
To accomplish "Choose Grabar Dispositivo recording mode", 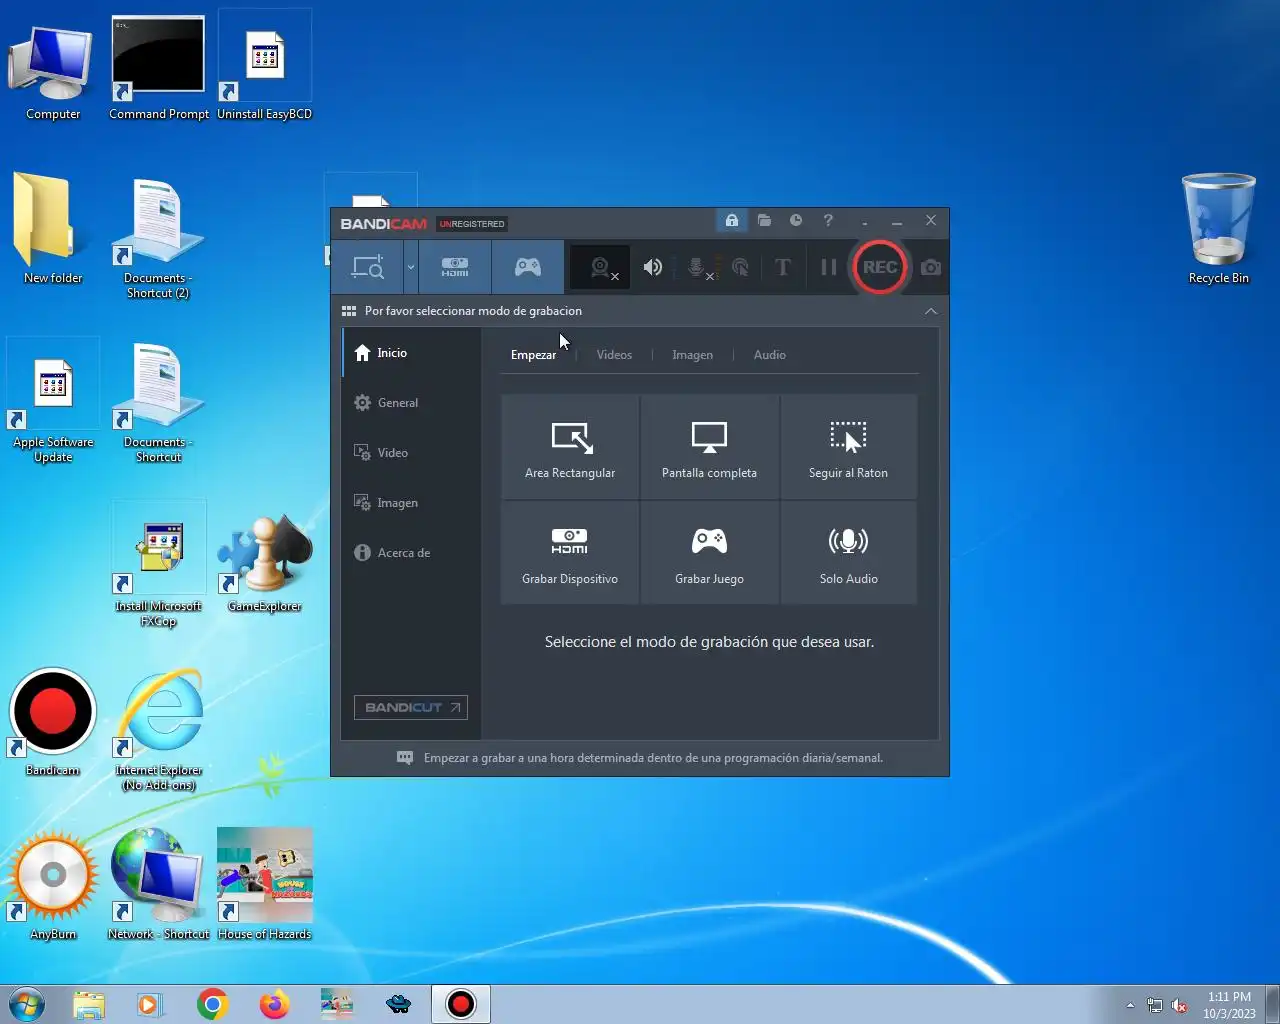I will (x=570, y=553).
